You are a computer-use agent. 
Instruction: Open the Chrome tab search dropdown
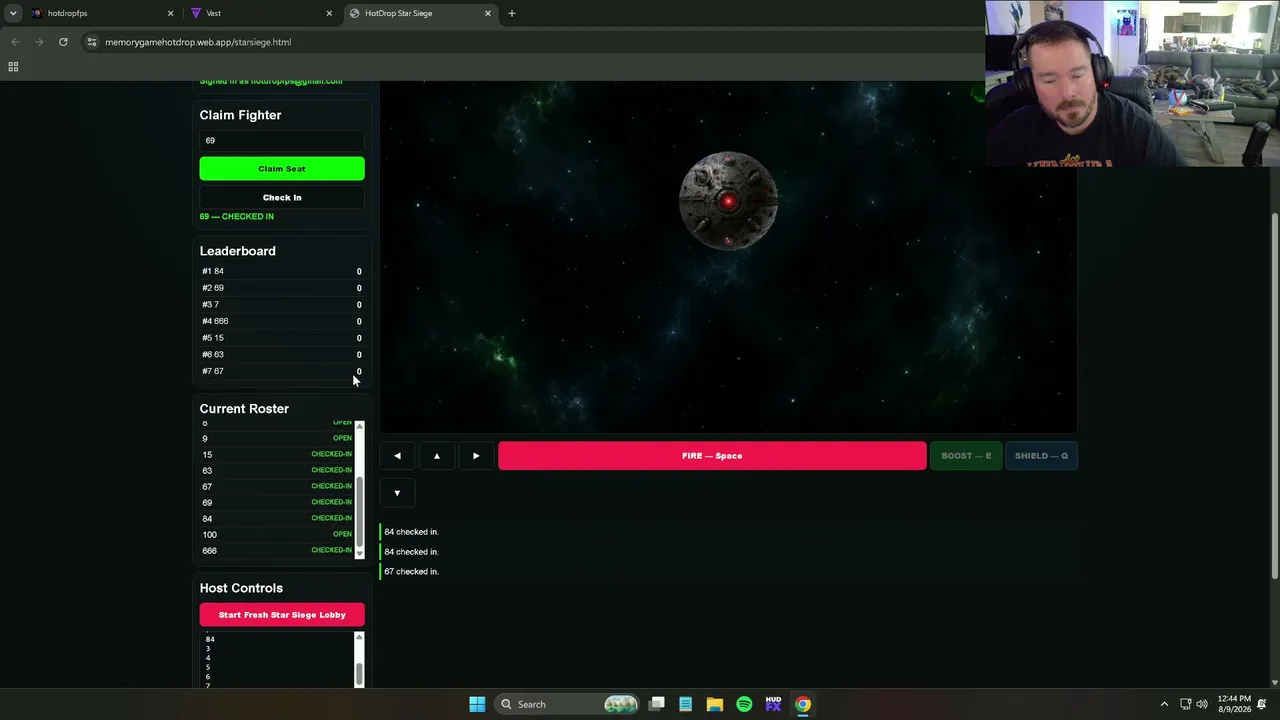click(x=13, y=13)
